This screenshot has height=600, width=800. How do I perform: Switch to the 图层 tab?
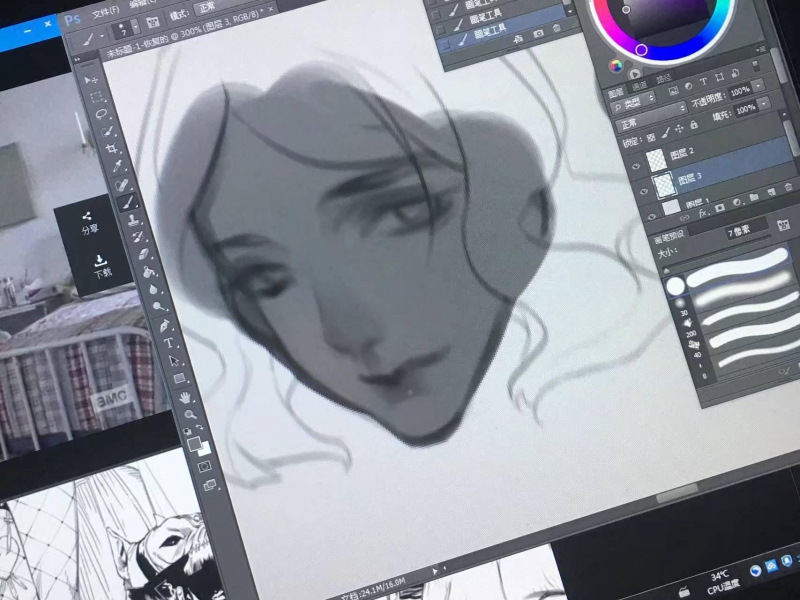point(616,92)
